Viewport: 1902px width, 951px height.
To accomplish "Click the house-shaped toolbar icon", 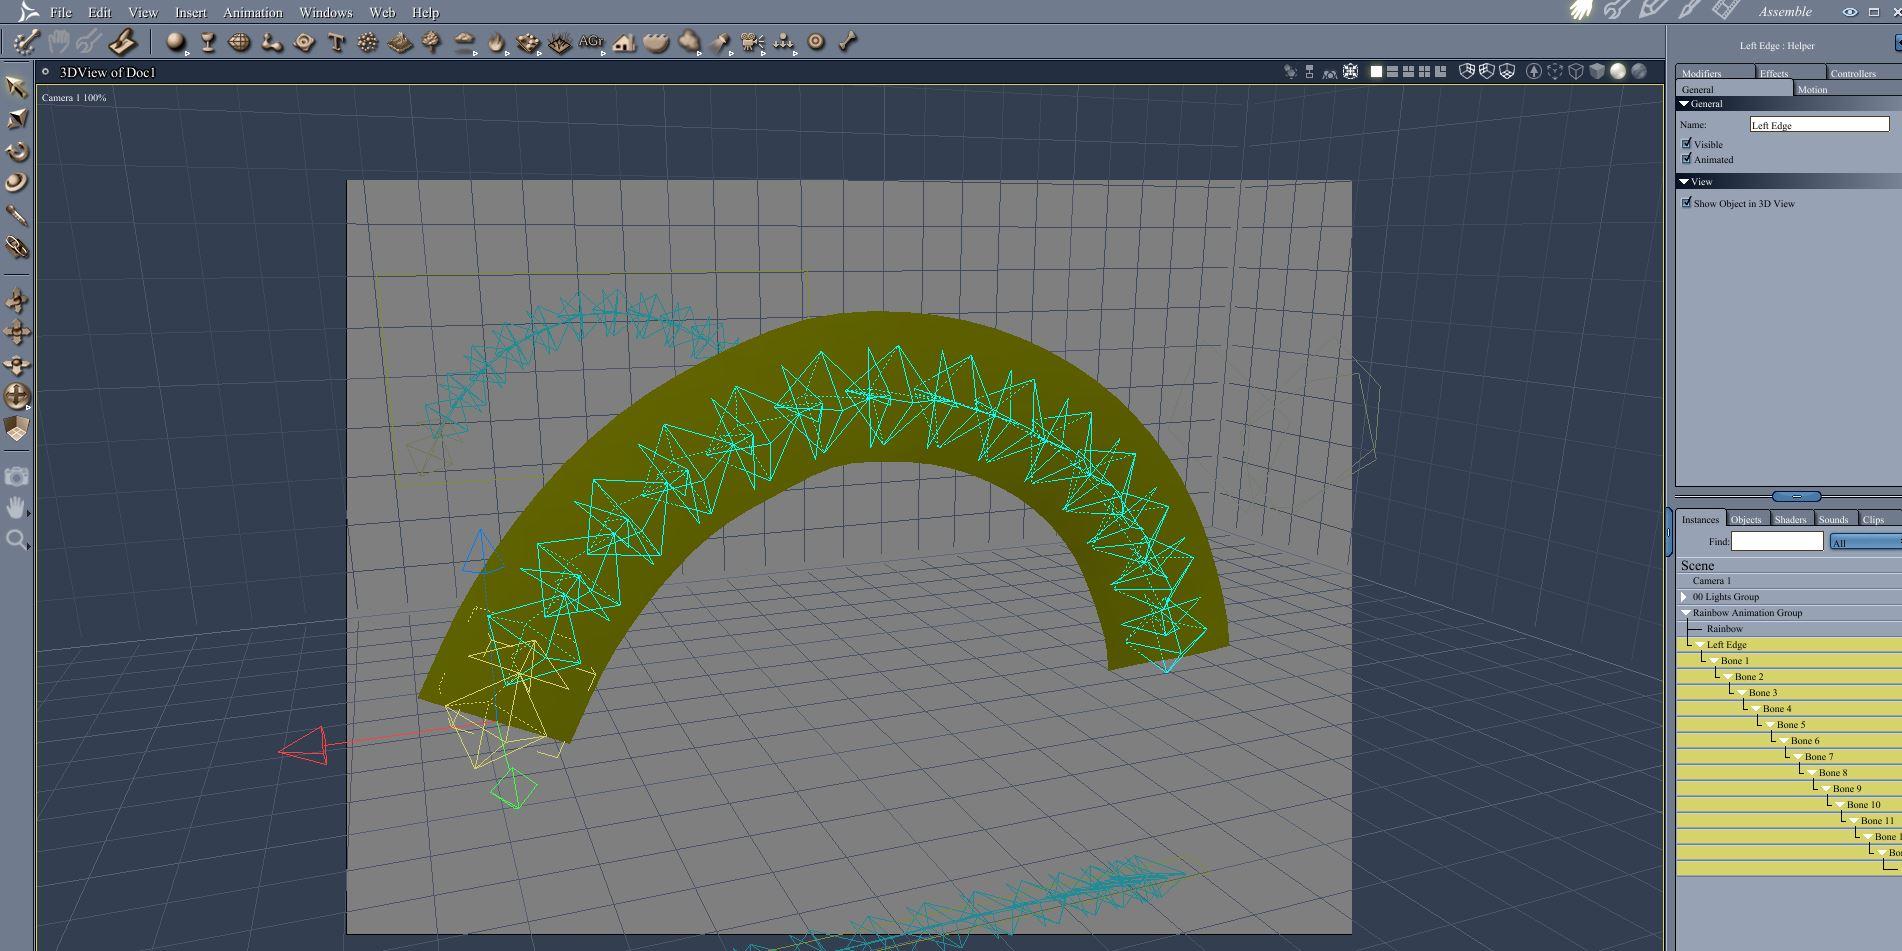I will [x=624, y=42].
